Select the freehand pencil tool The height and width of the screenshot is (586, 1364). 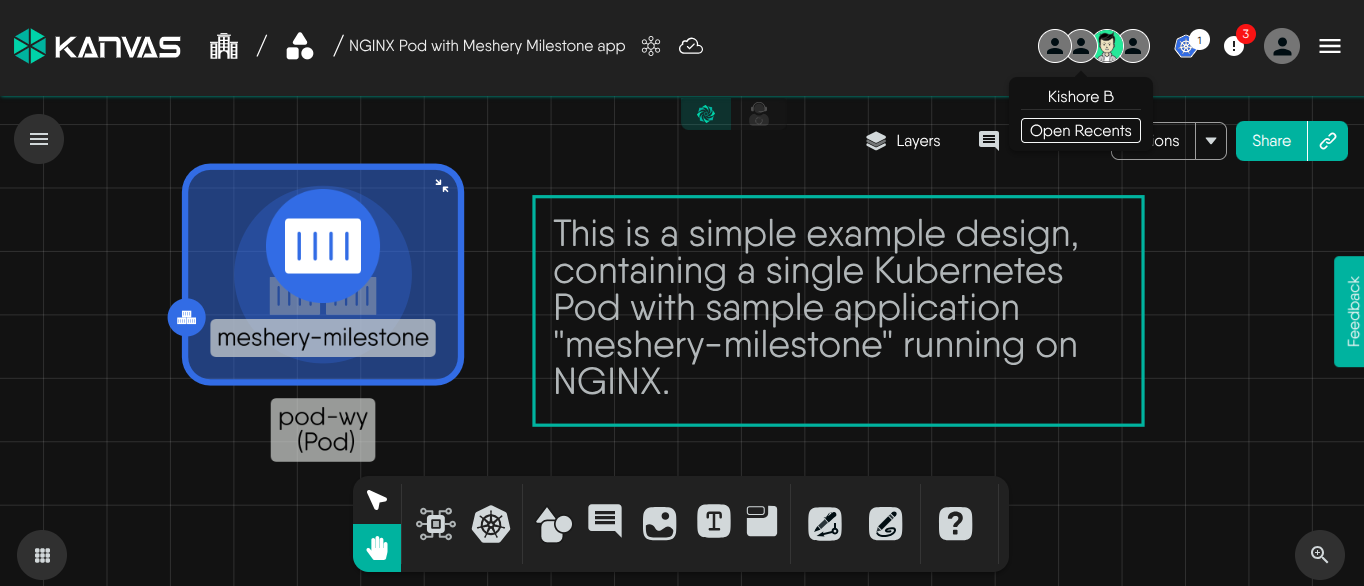[x=885, y=524]
